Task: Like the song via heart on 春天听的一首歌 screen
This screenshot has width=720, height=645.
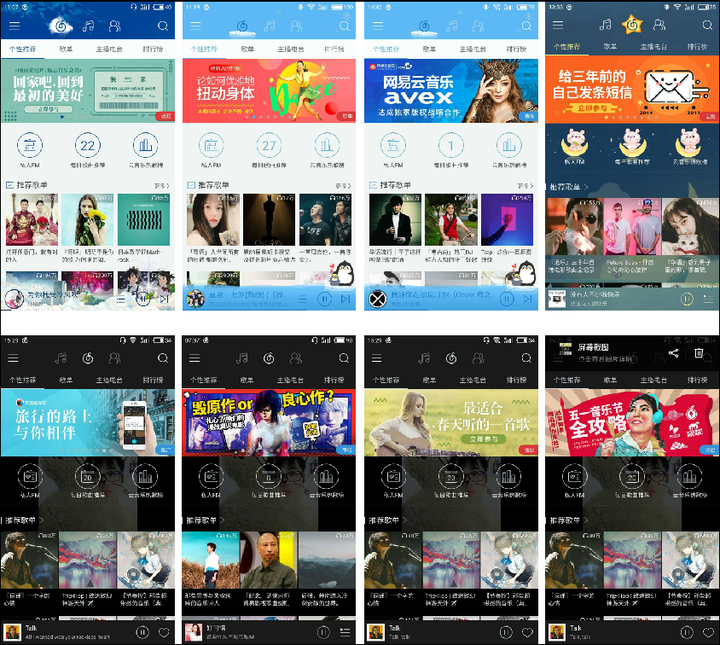Action: pyautogui.click(x=527, y=633)
